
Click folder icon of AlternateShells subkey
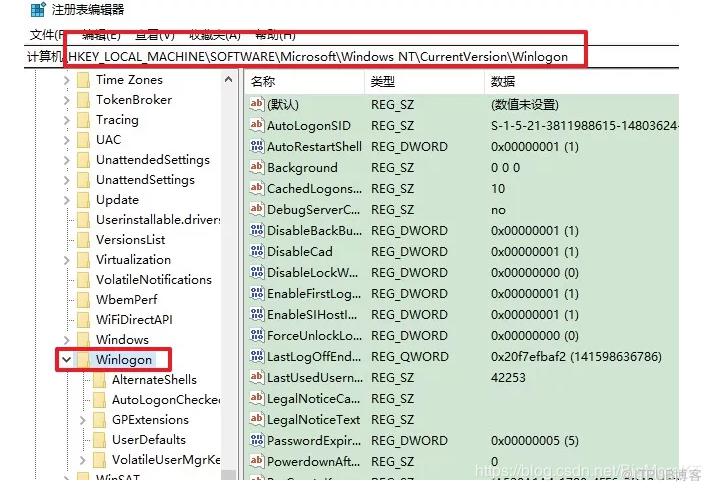point(99,380)
